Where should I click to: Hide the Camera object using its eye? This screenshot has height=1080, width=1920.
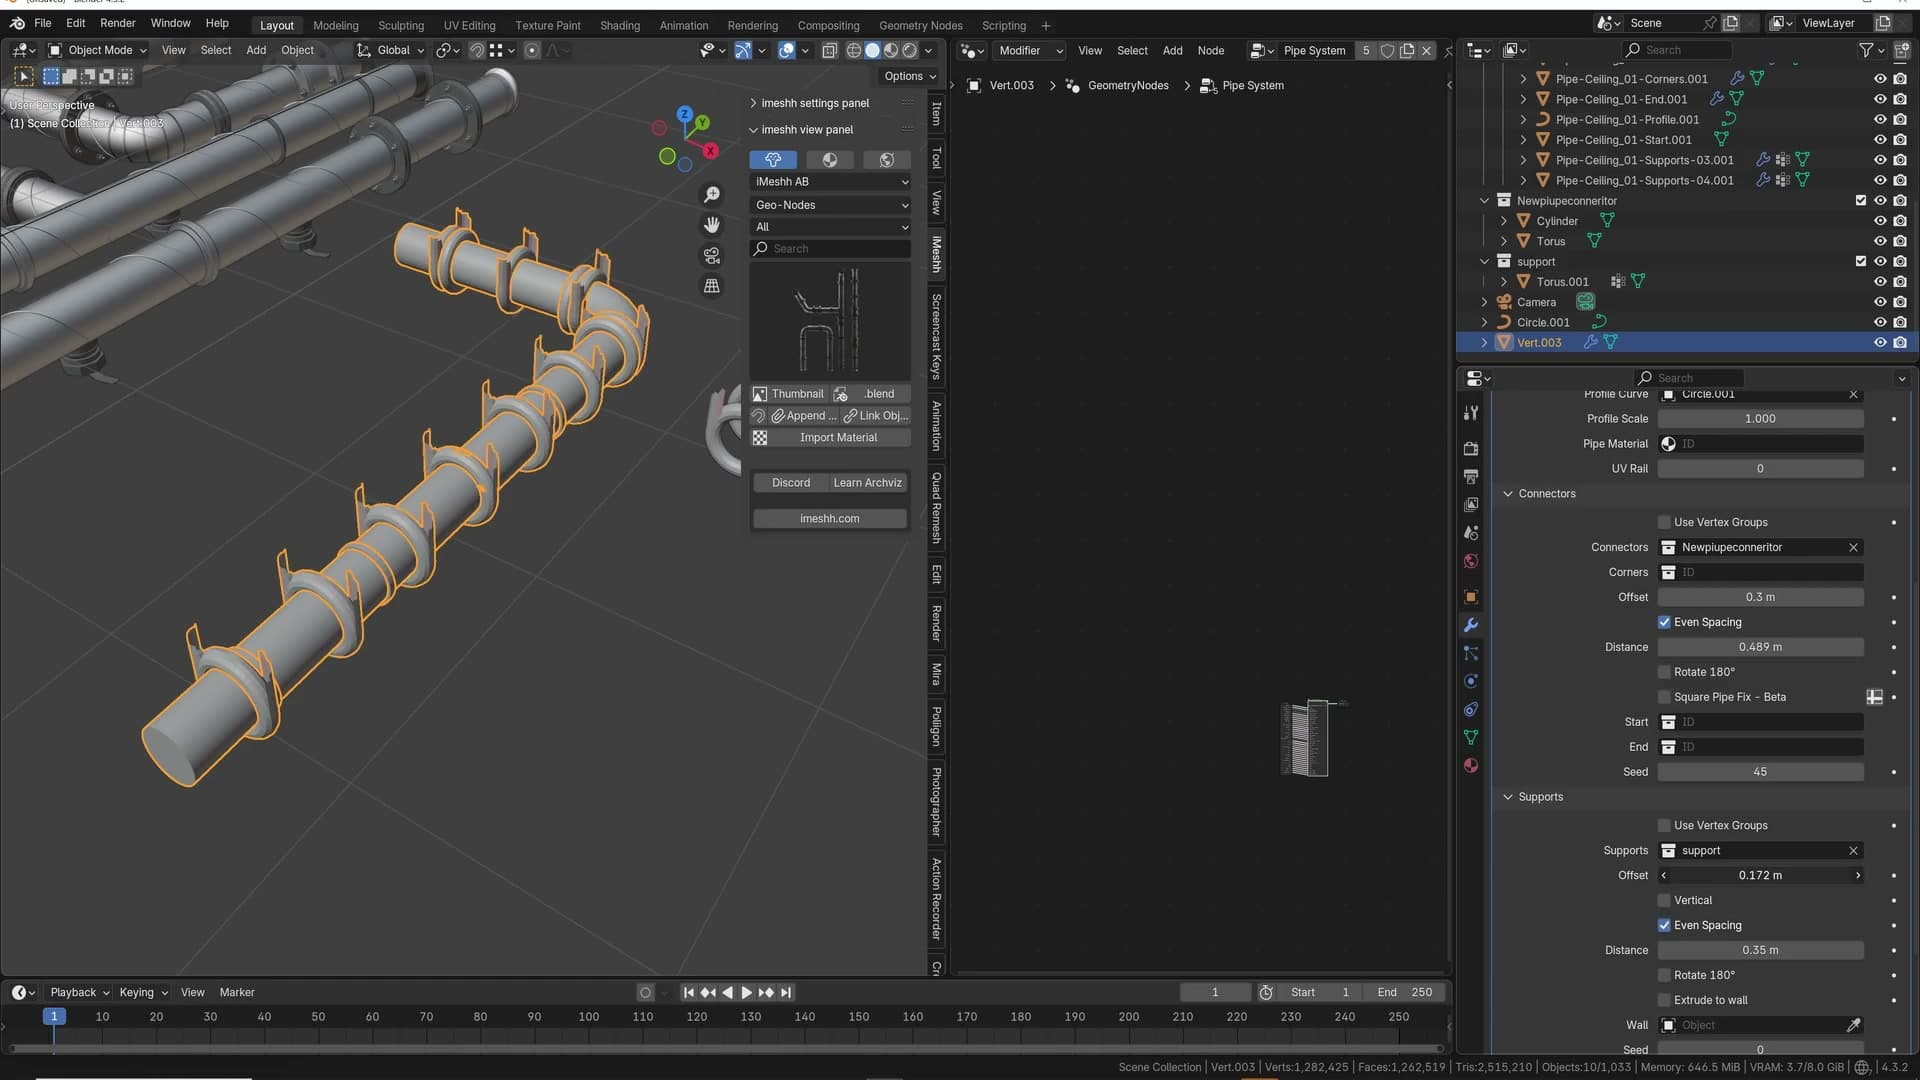[x=1880, y=302]
